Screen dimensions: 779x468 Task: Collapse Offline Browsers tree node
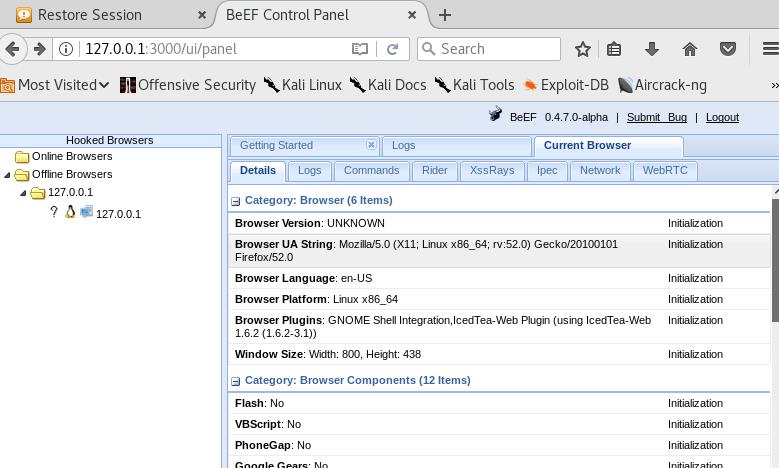point(7,175)
